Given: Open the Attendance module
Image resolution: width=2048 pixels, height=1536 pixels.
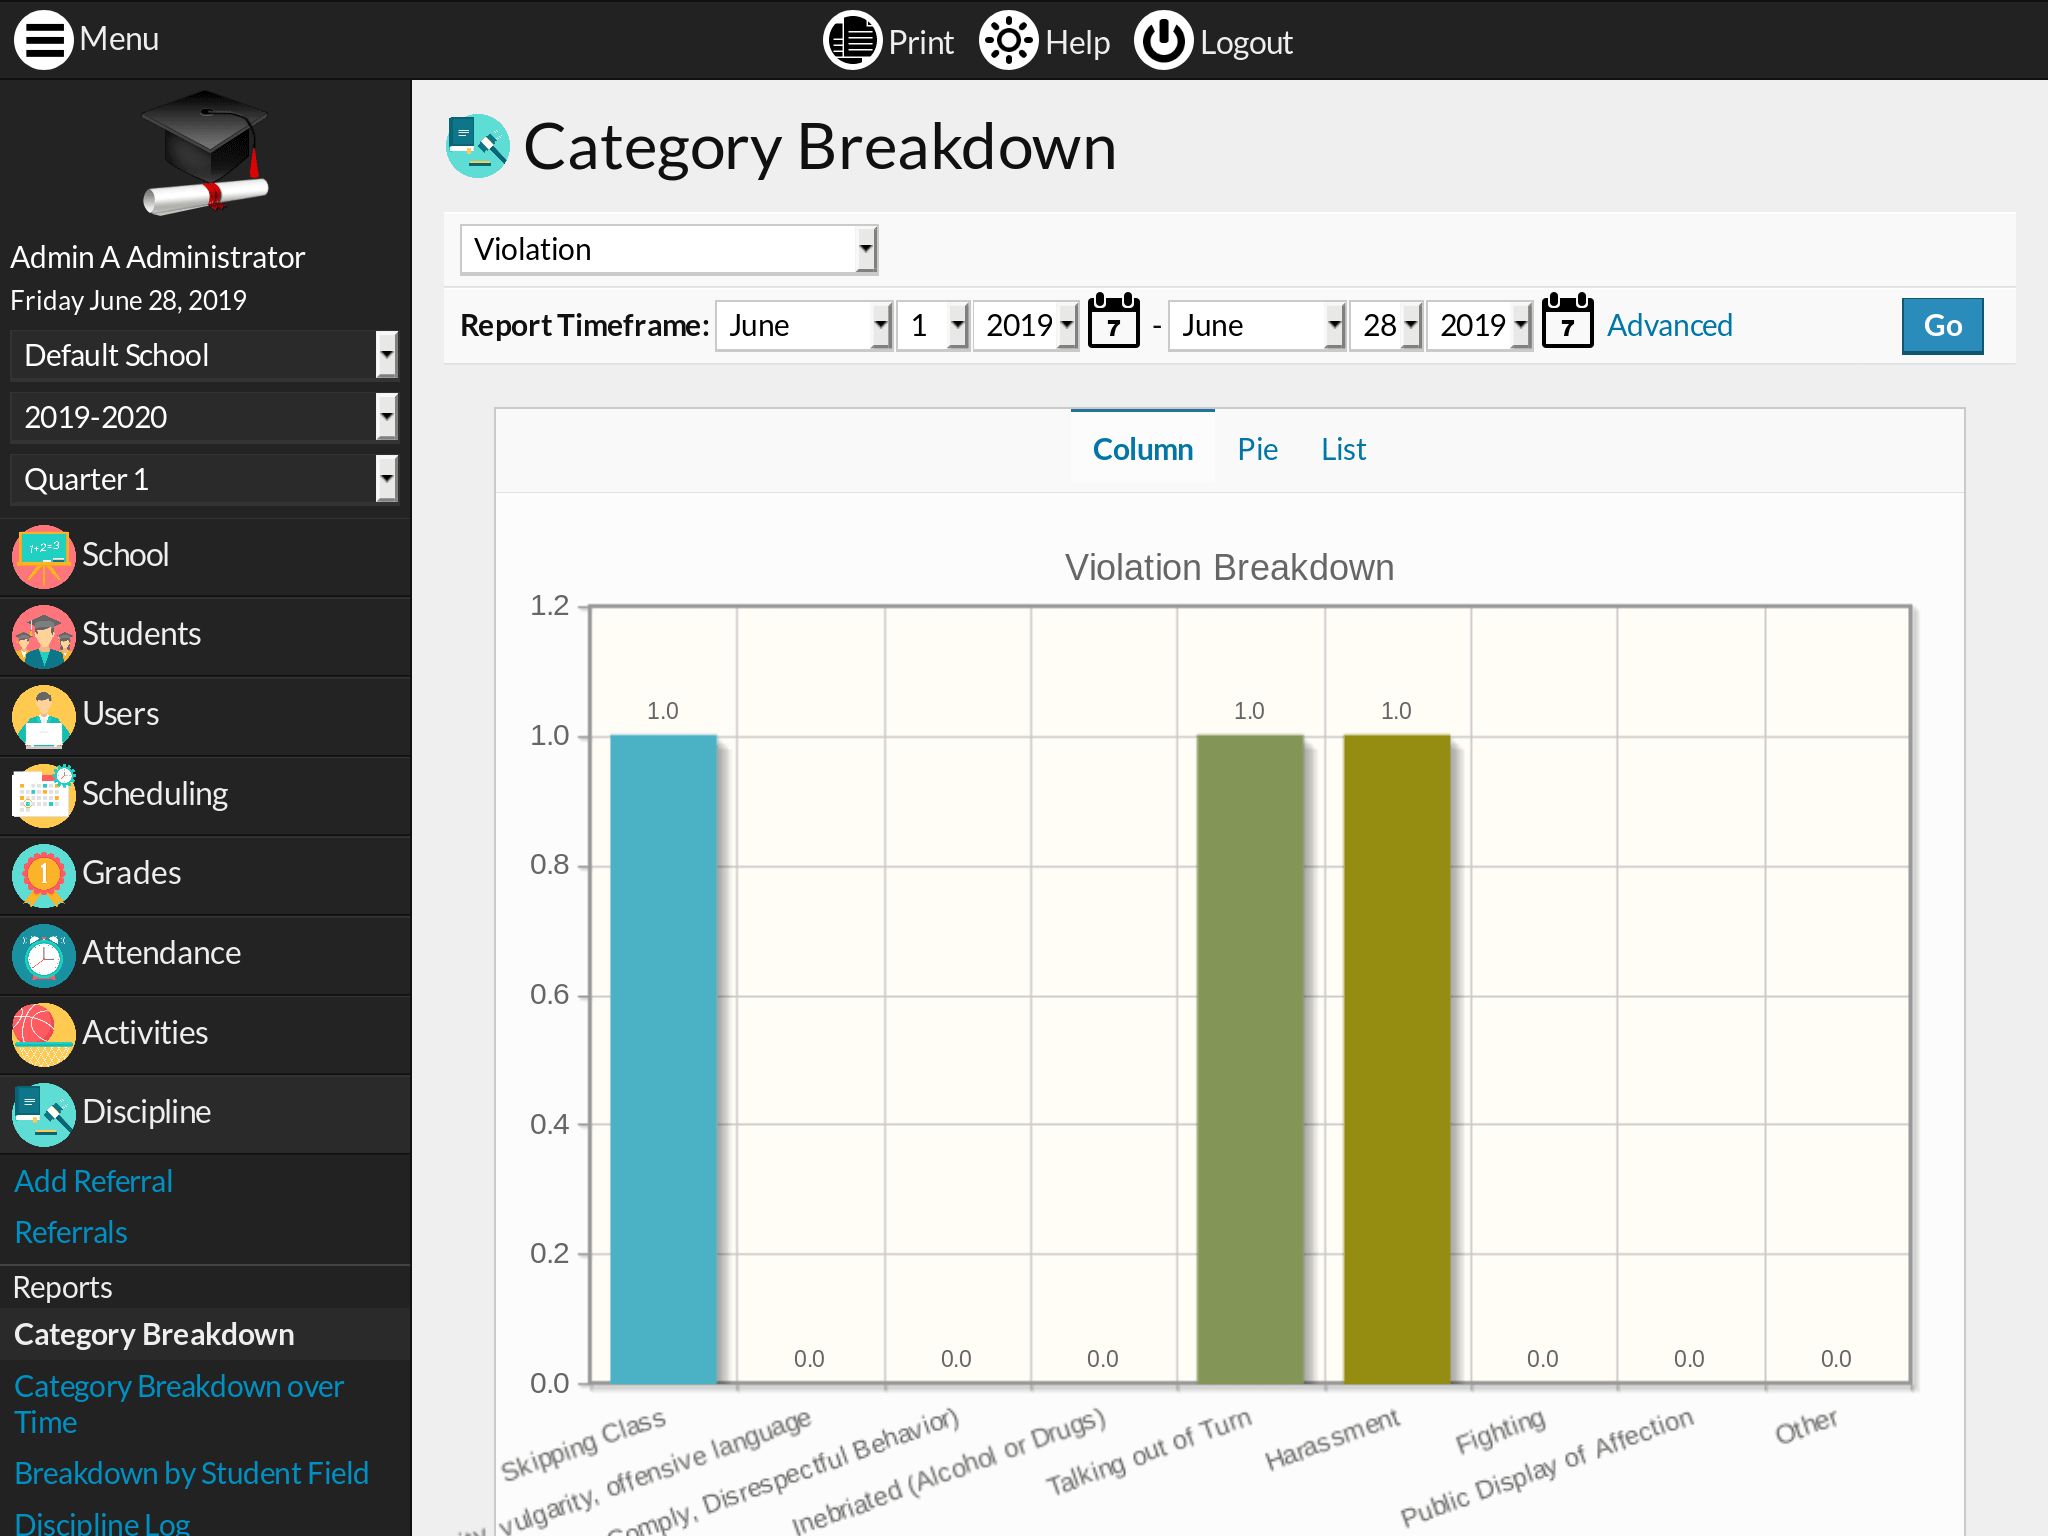Looking at the screenshot, I should coord(160,953).
